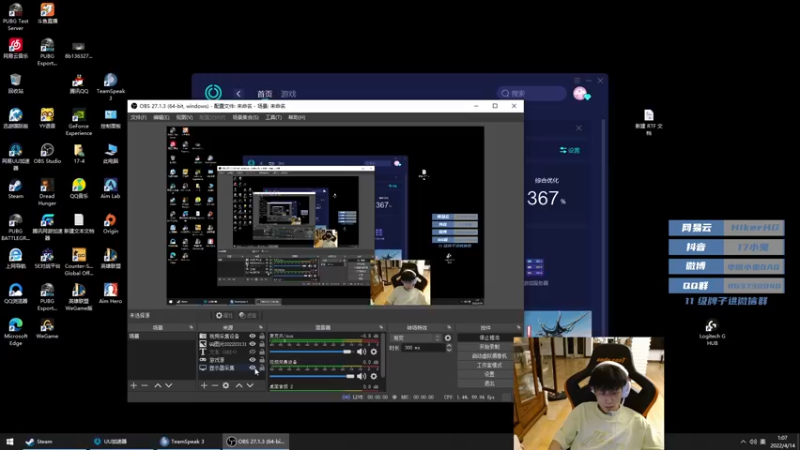The image size is (800, 450).
Task: Go back in UU加速器 window
Action: point(238,93)
